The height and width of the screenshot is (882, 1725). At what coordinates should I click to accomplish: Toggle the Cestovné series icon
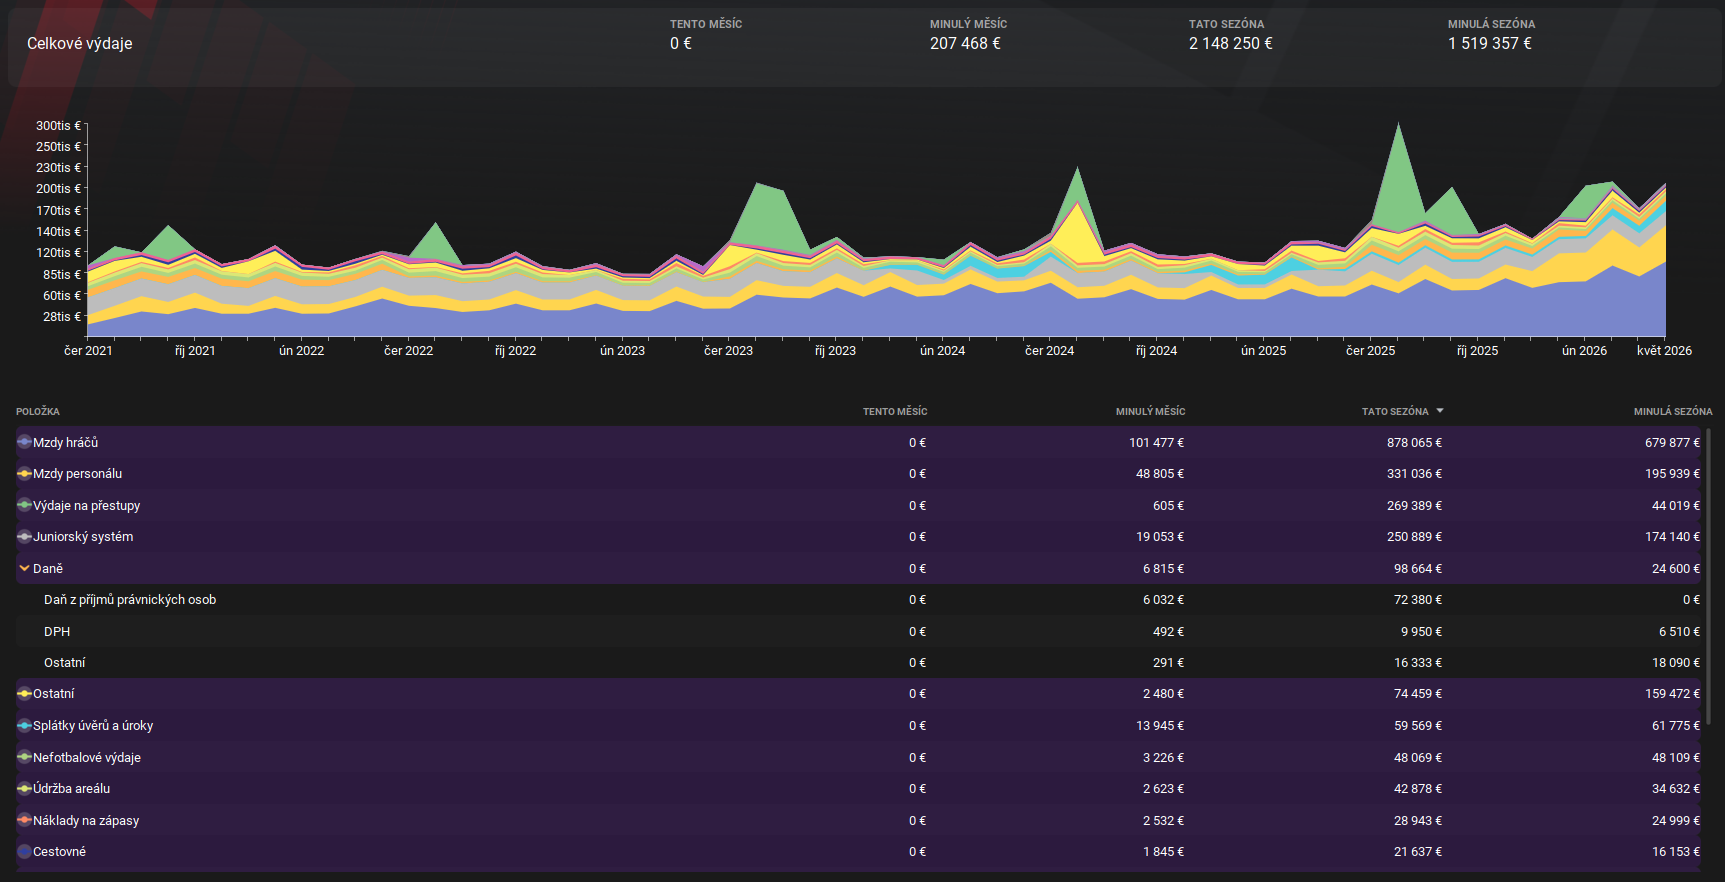(24, 852)
